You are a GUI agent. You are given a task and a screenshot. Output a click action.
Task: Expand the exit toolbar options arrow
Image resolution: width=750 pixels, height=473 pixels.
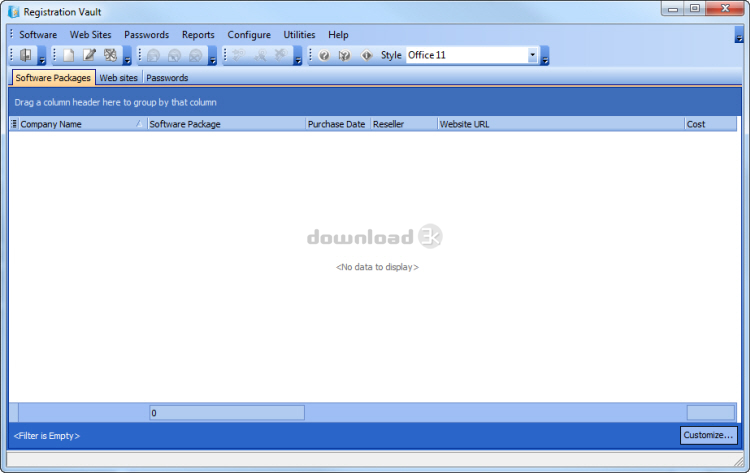(42, 56)
